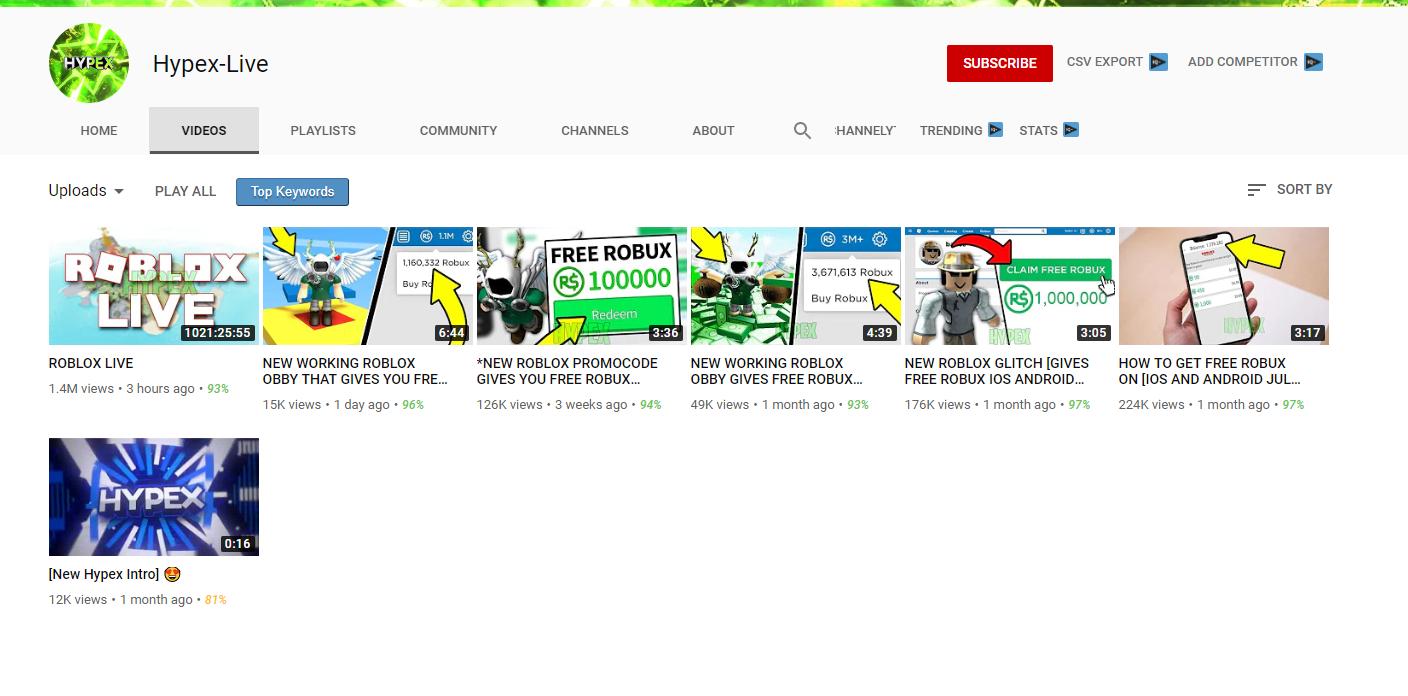Switch to the ABOUT tab
This screenshot has width=1408, height=696.
pos(713,130)
